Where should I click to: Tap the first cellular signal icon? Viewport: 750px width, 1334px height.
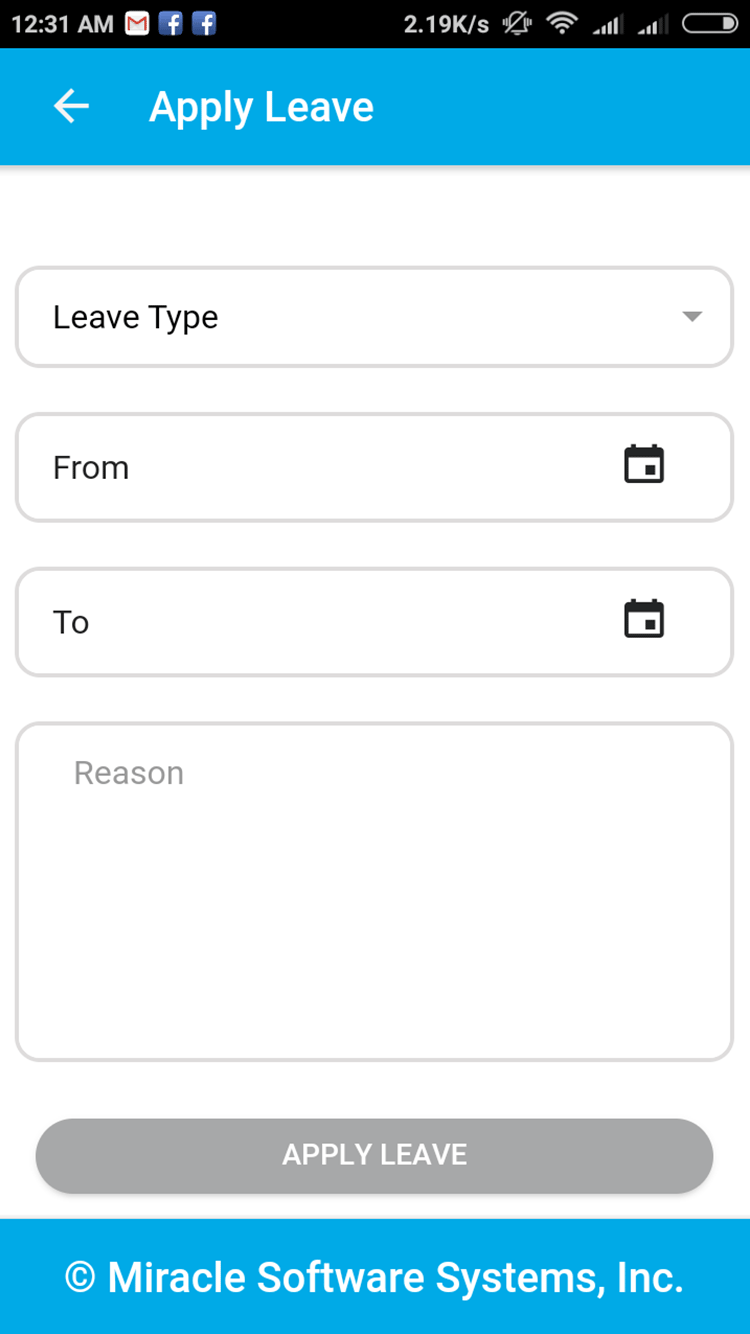pos(607,24)
